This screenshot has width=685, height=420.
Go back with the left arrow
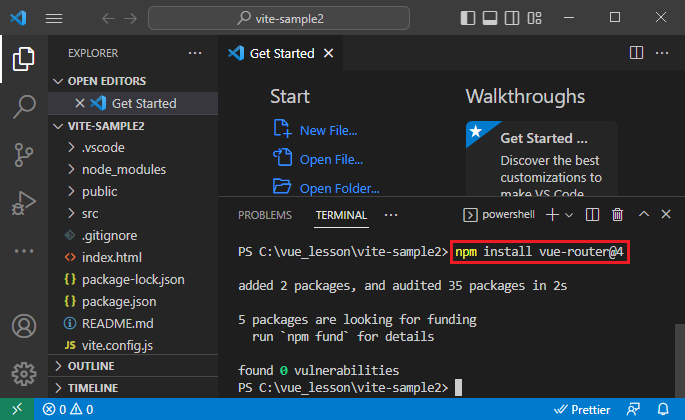(x=108, y=18)
